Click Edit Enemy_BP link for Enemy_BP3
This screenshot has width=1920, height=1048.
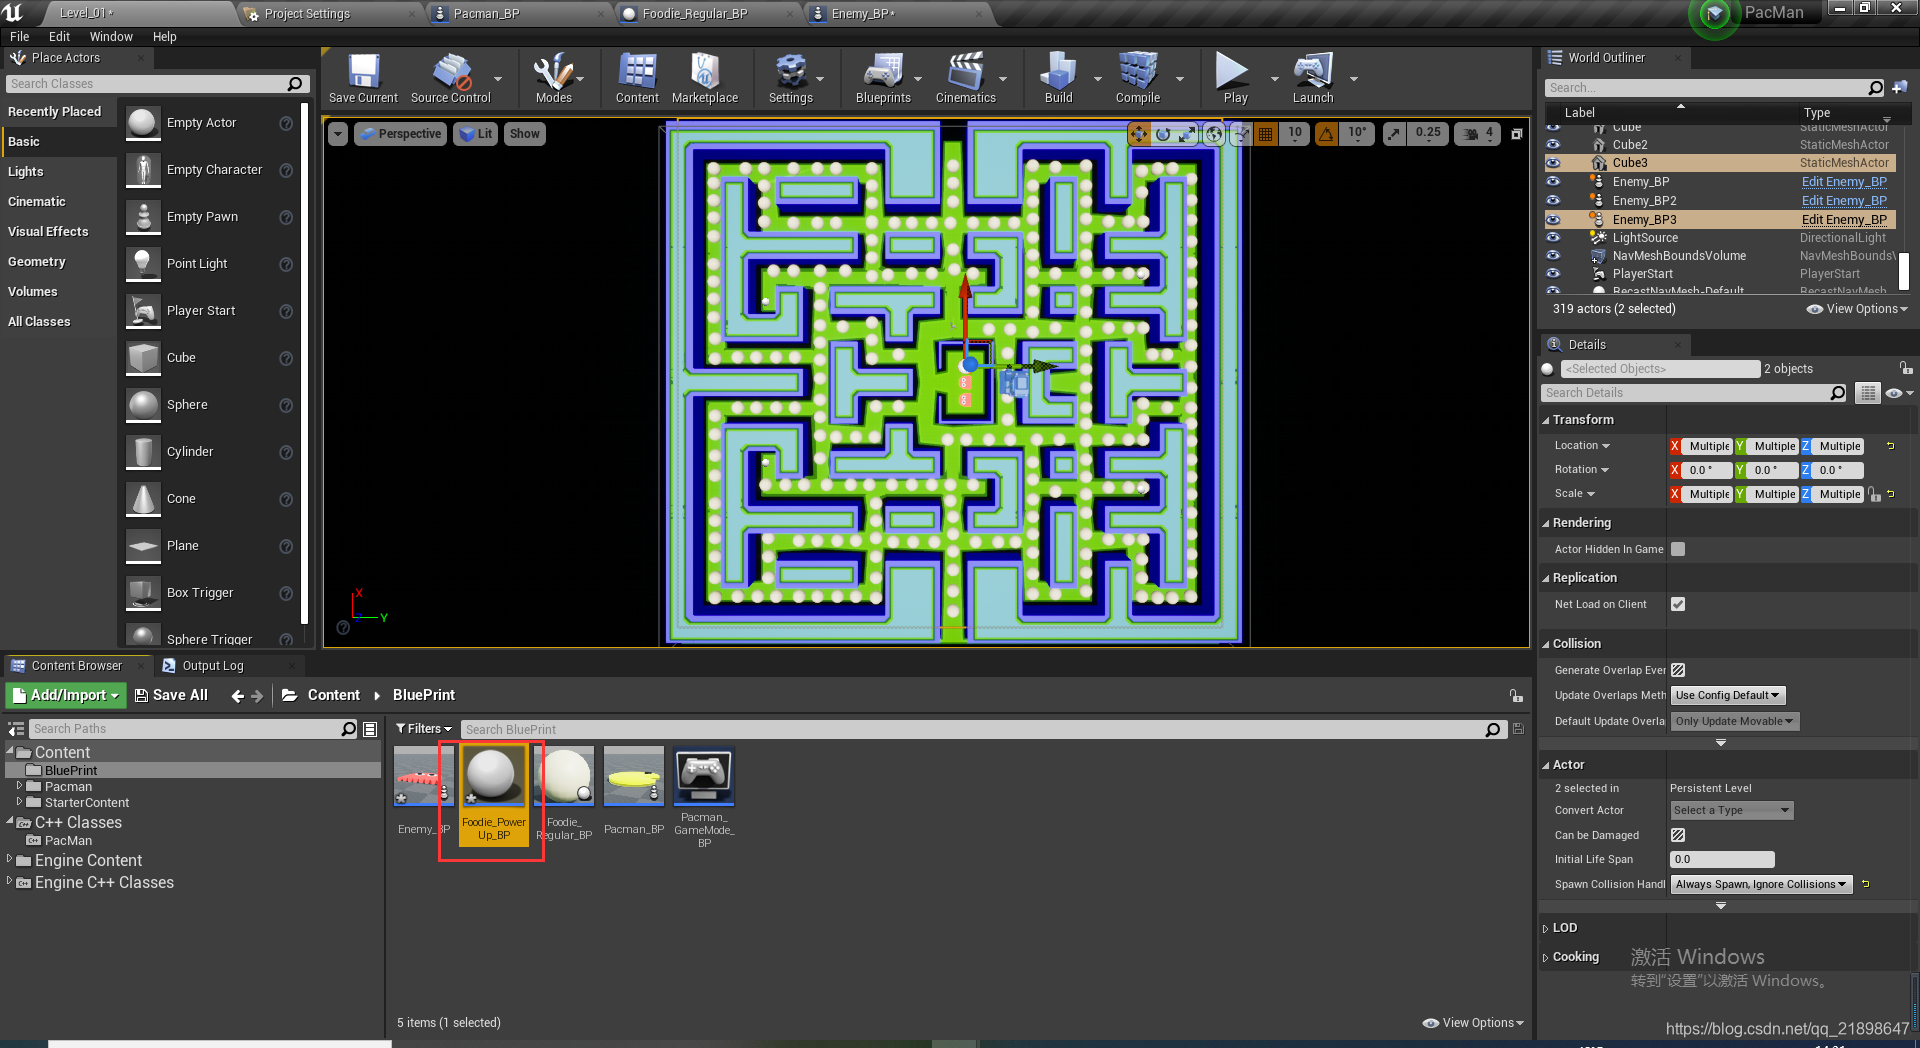[x=1844, y=220]
